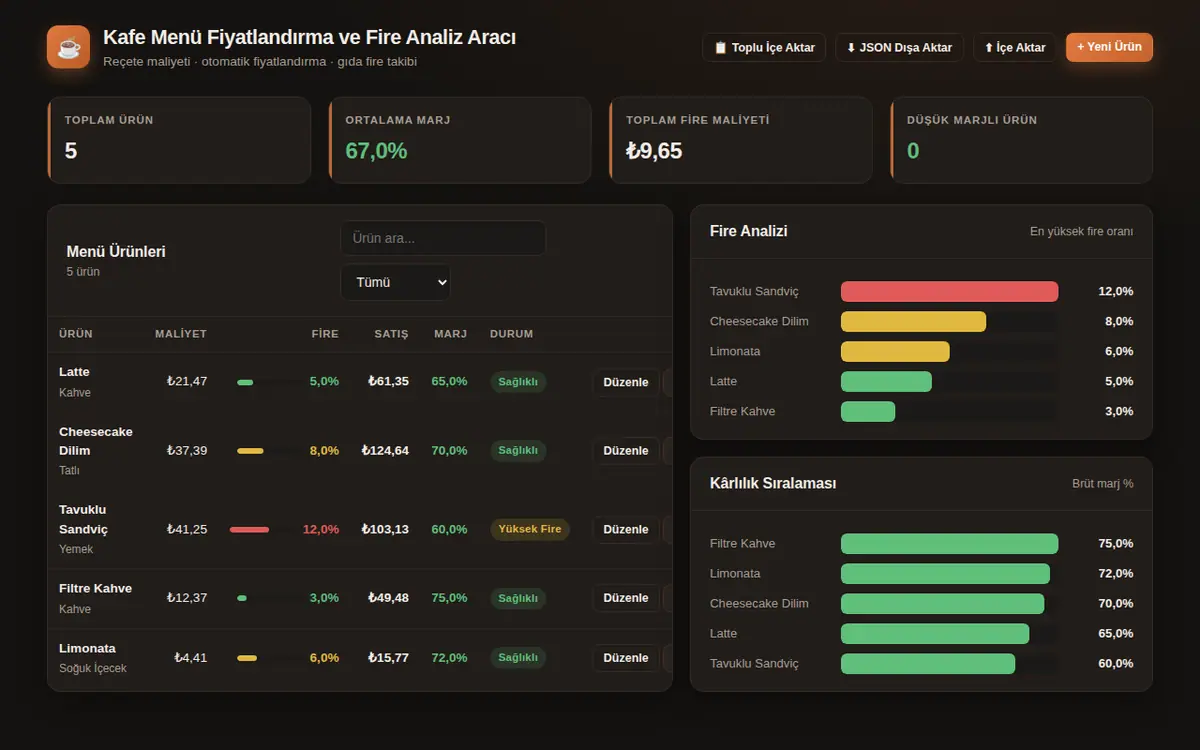Viewport: 1200px width, 750px height.
Task: Focus the Ürün ara search field
Action: (443, 238)
